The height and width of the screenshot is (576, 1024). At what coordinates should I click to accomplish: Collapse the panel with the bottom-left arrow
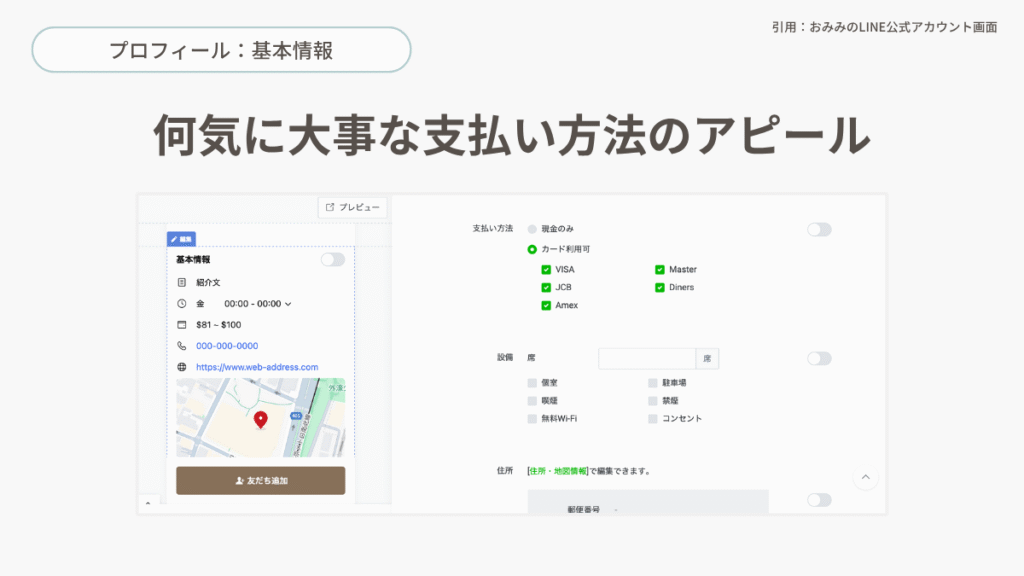[148, 503]
